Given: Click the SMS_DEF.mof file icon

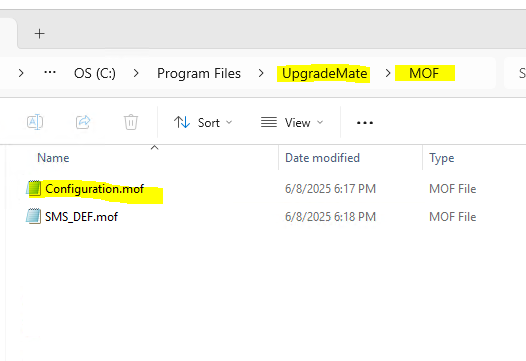Looking at the screenshot, I should (34, 216).
